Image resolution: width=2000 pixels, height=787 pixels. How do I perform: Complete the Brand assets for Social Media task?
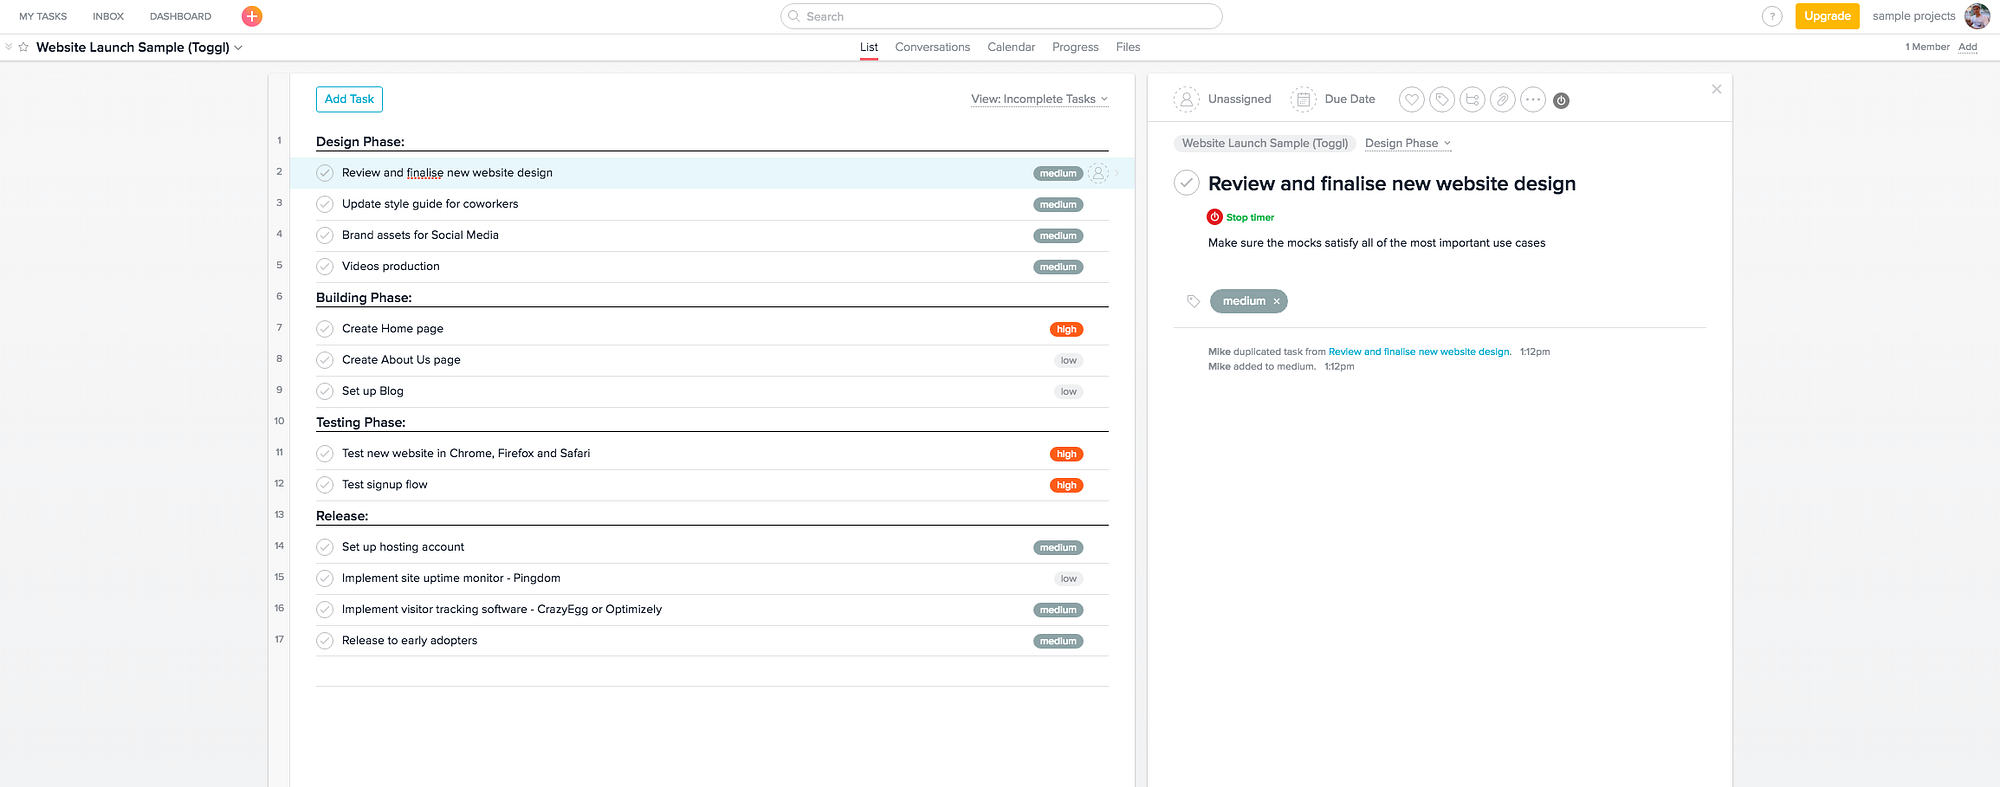[x=325, y=235]
